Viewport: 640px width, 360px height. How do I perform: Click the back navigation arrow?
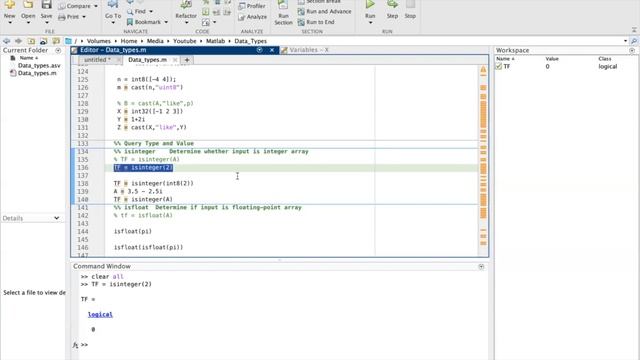7,41
